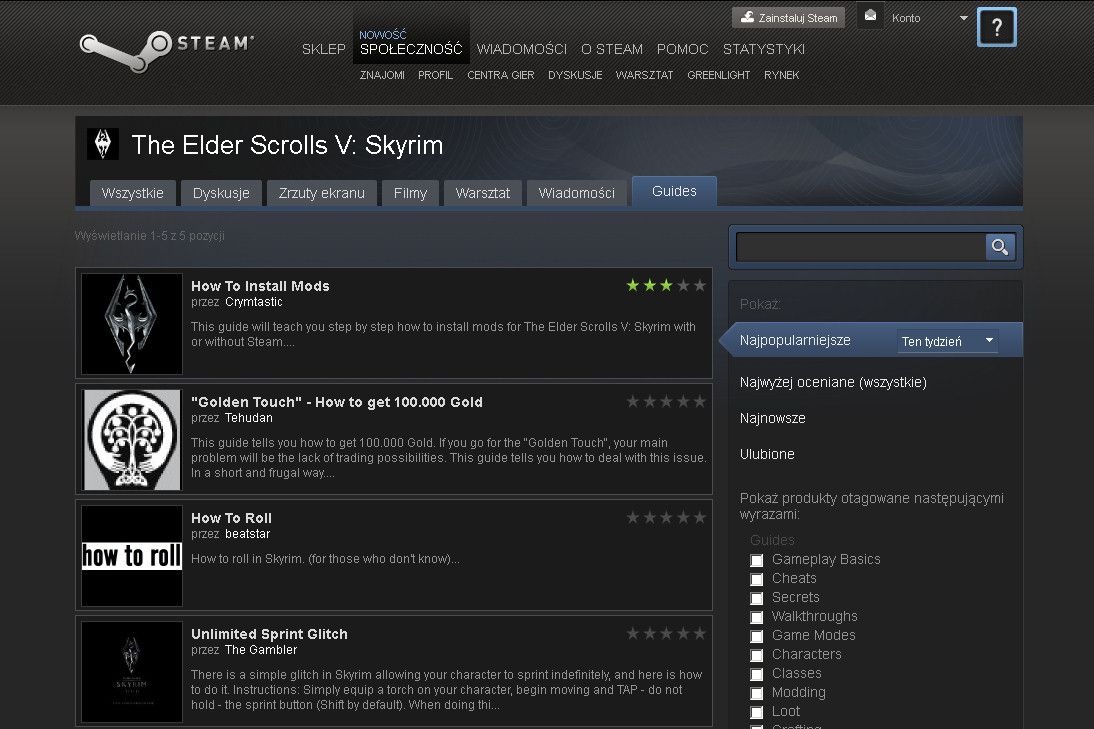Open the SPOŁECZNOŚĆ menu
Viewport: 1094px width, 729px height.
411,49
